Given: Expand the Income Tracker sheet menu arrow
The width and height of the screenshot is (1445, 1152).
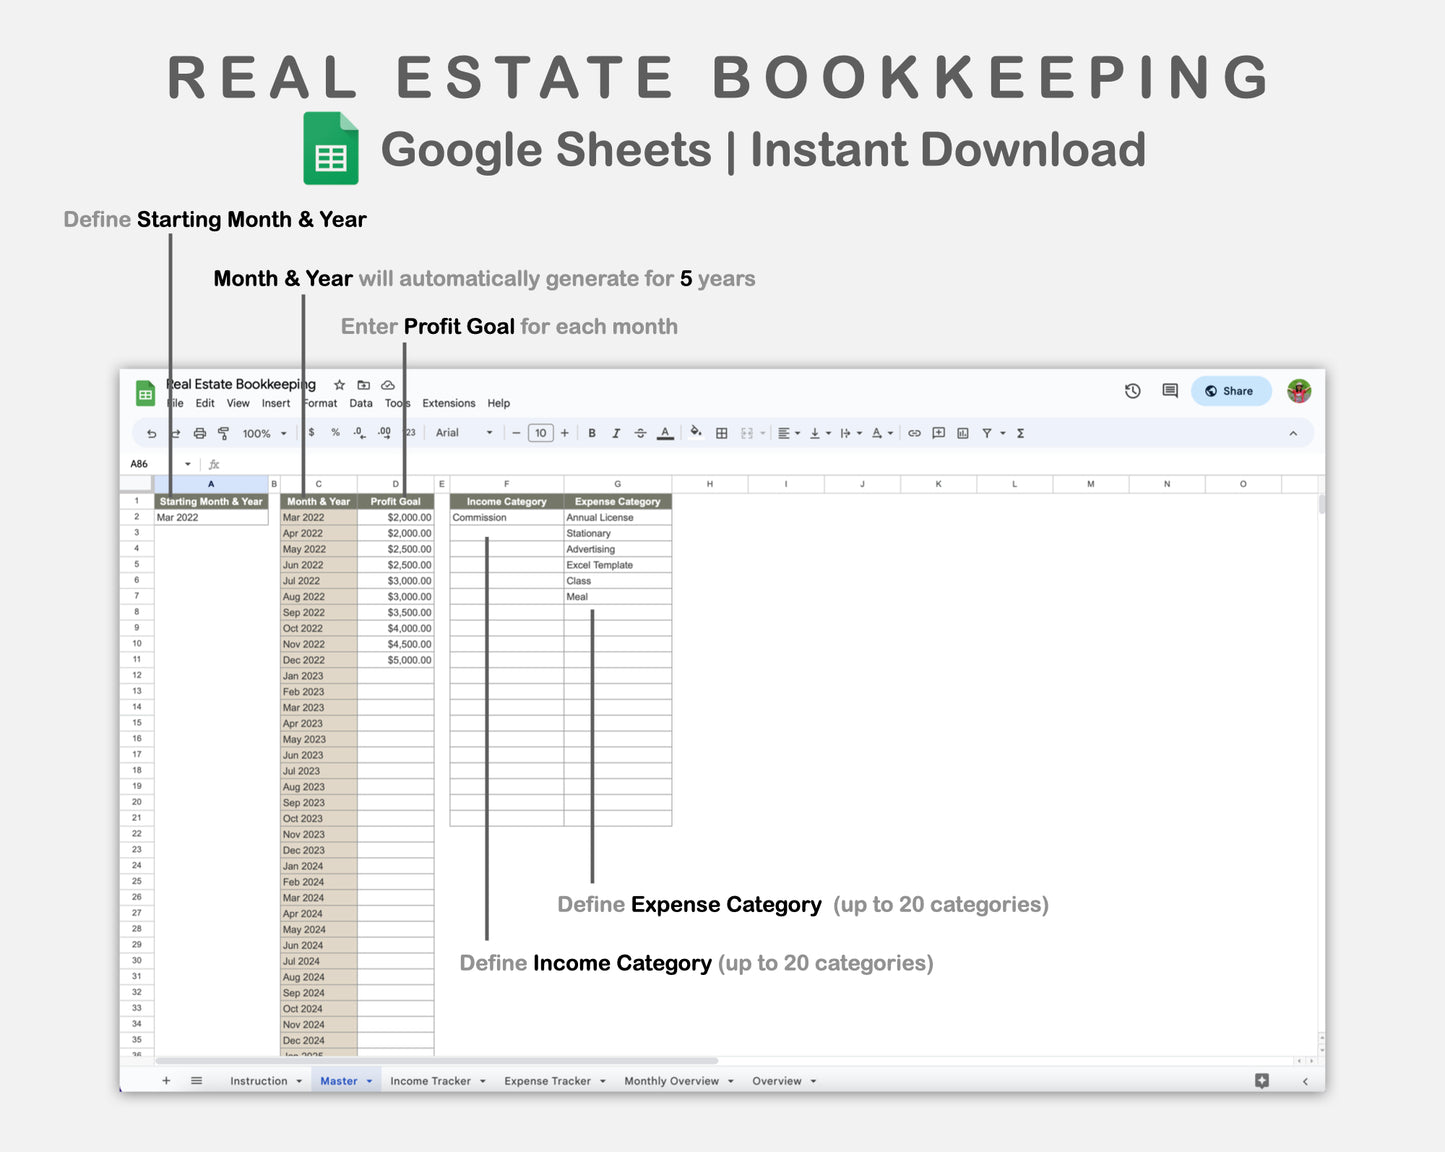Looking at the screenshot, I should [483, 1080].
